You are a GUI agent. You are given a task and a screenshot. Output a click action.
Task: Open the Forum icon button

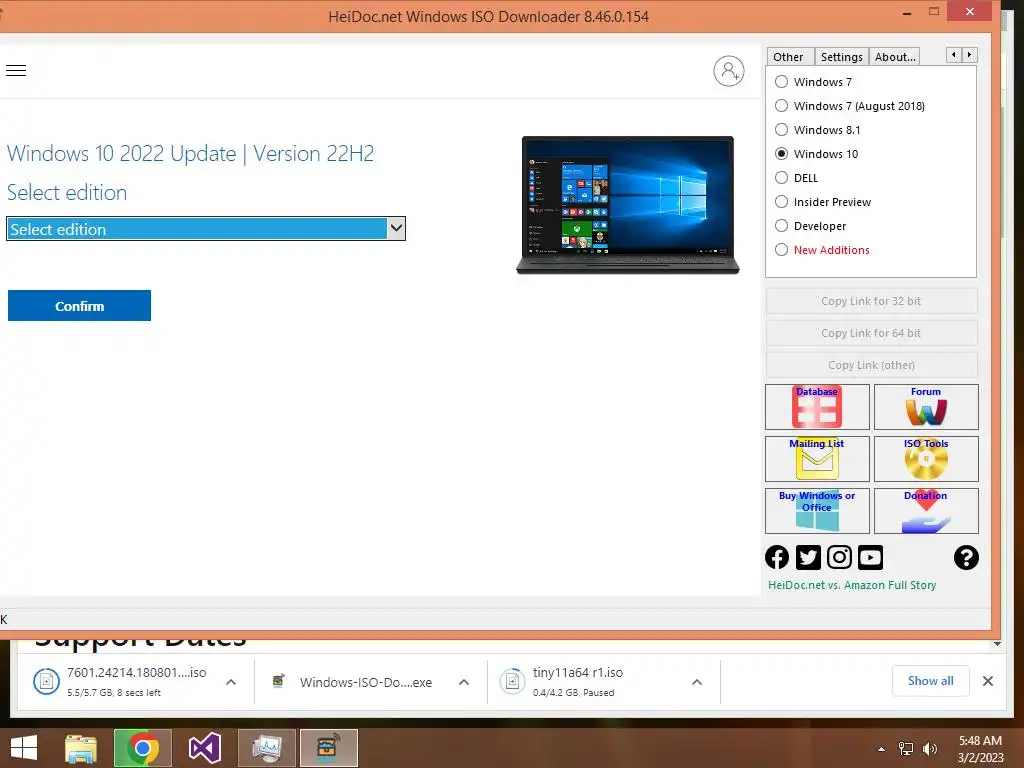tap(926, 407)
